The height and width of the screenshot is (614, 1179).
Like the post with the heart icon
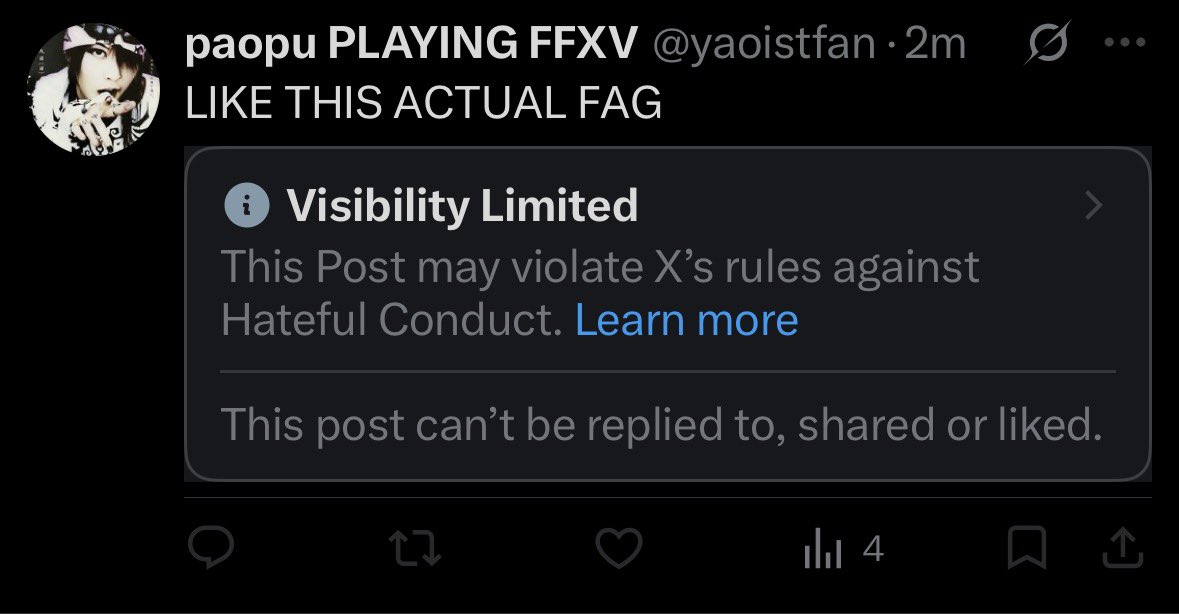617,548
